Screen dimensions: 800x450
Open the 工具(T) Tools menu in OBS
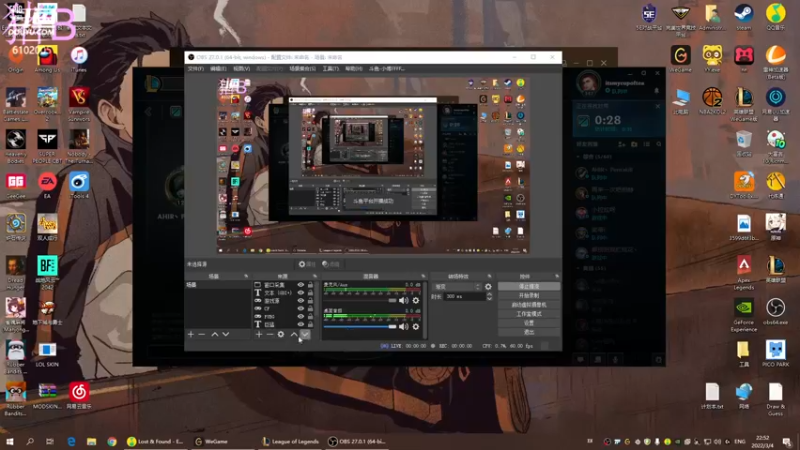pos(330,68)
